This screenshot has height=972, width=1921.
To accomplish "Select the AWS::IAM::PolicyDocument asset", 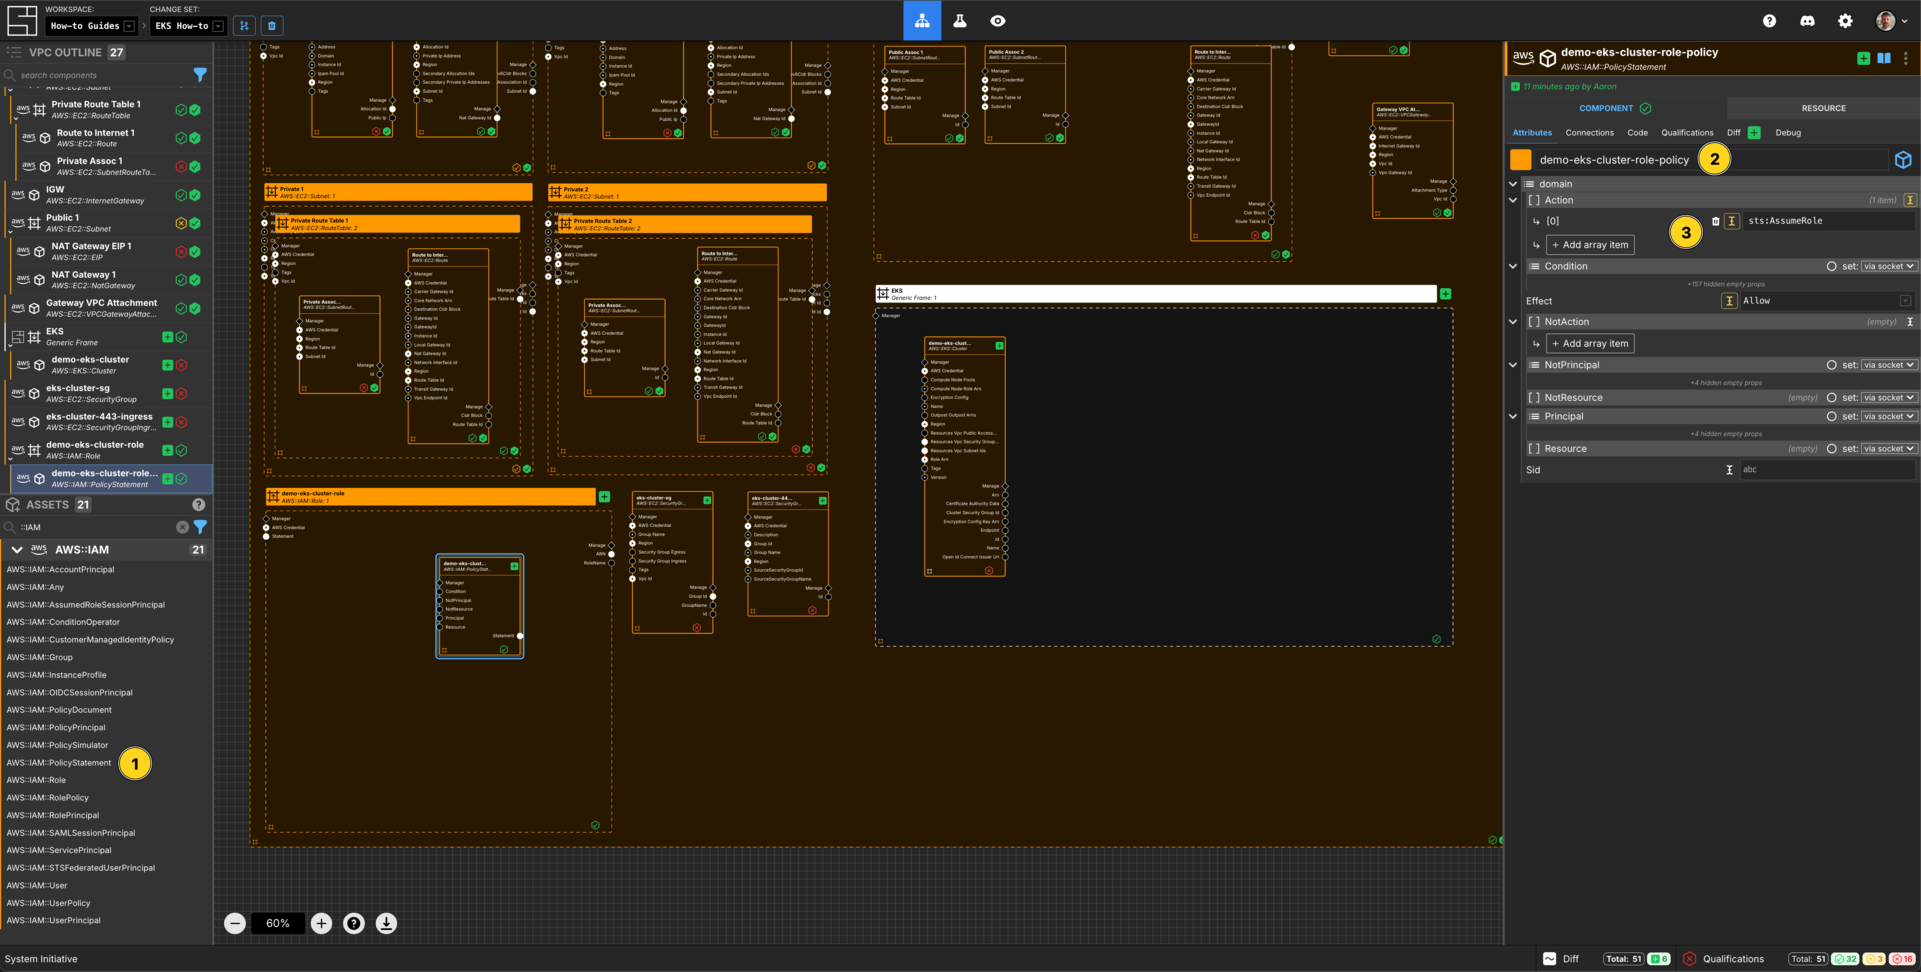I will [59, 710].
